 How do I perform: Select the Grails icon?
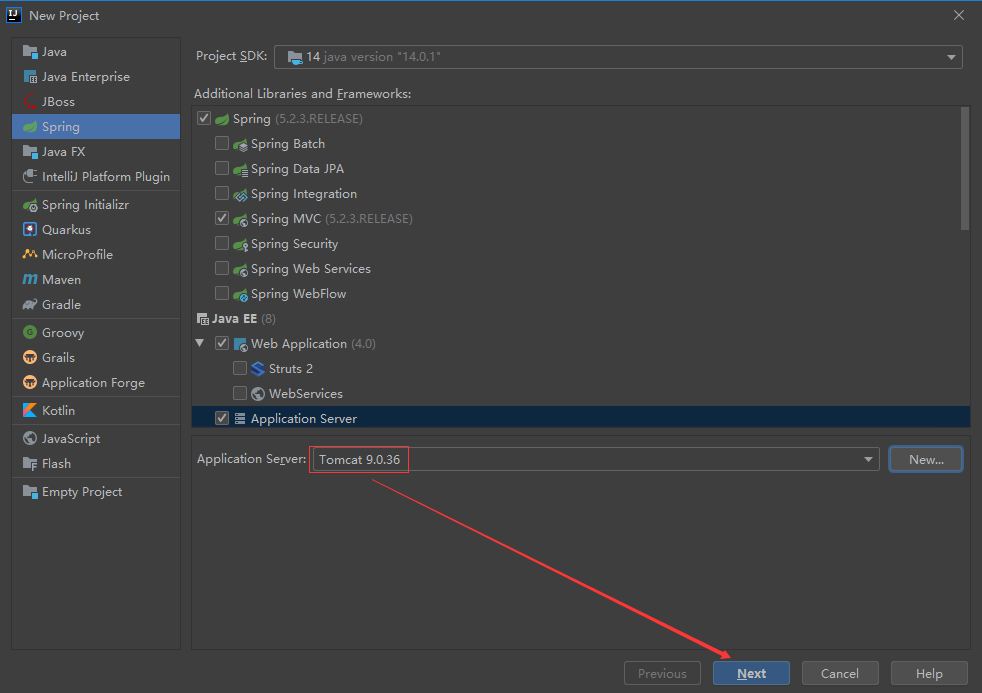(x=30, y=357)
